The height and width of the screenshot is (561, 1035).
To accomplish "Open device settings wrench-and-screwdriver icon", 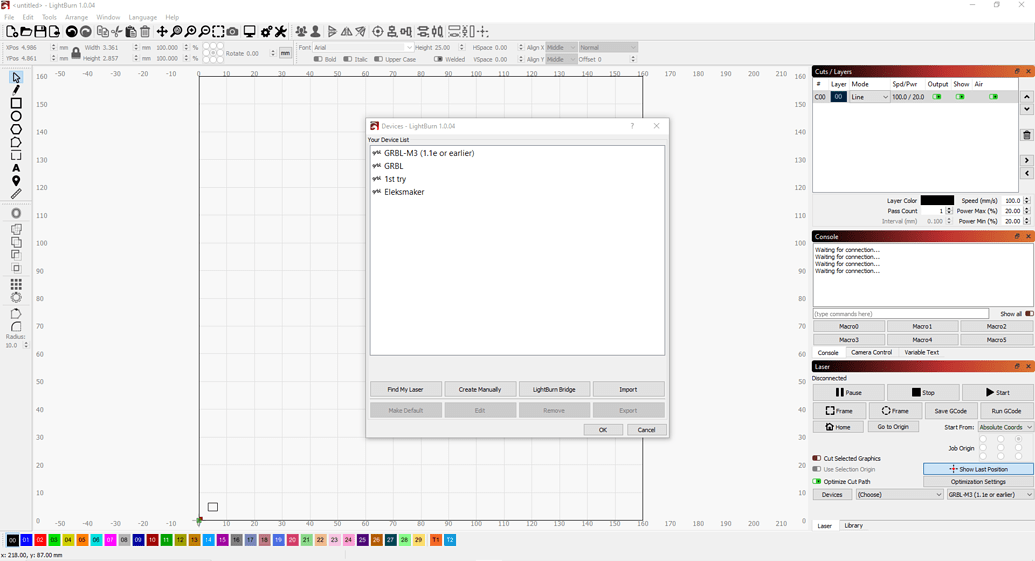I will click(281, 32).
